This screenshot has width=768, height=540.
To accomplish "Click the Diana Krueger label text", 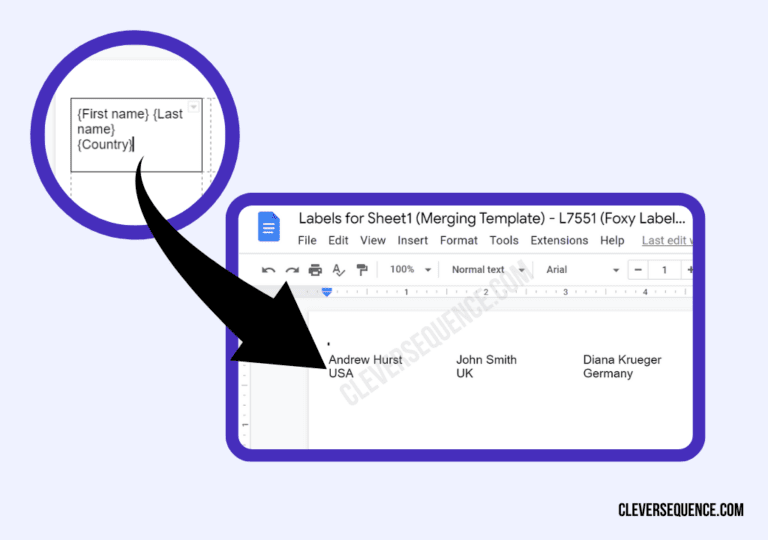I will pos(622,360).
